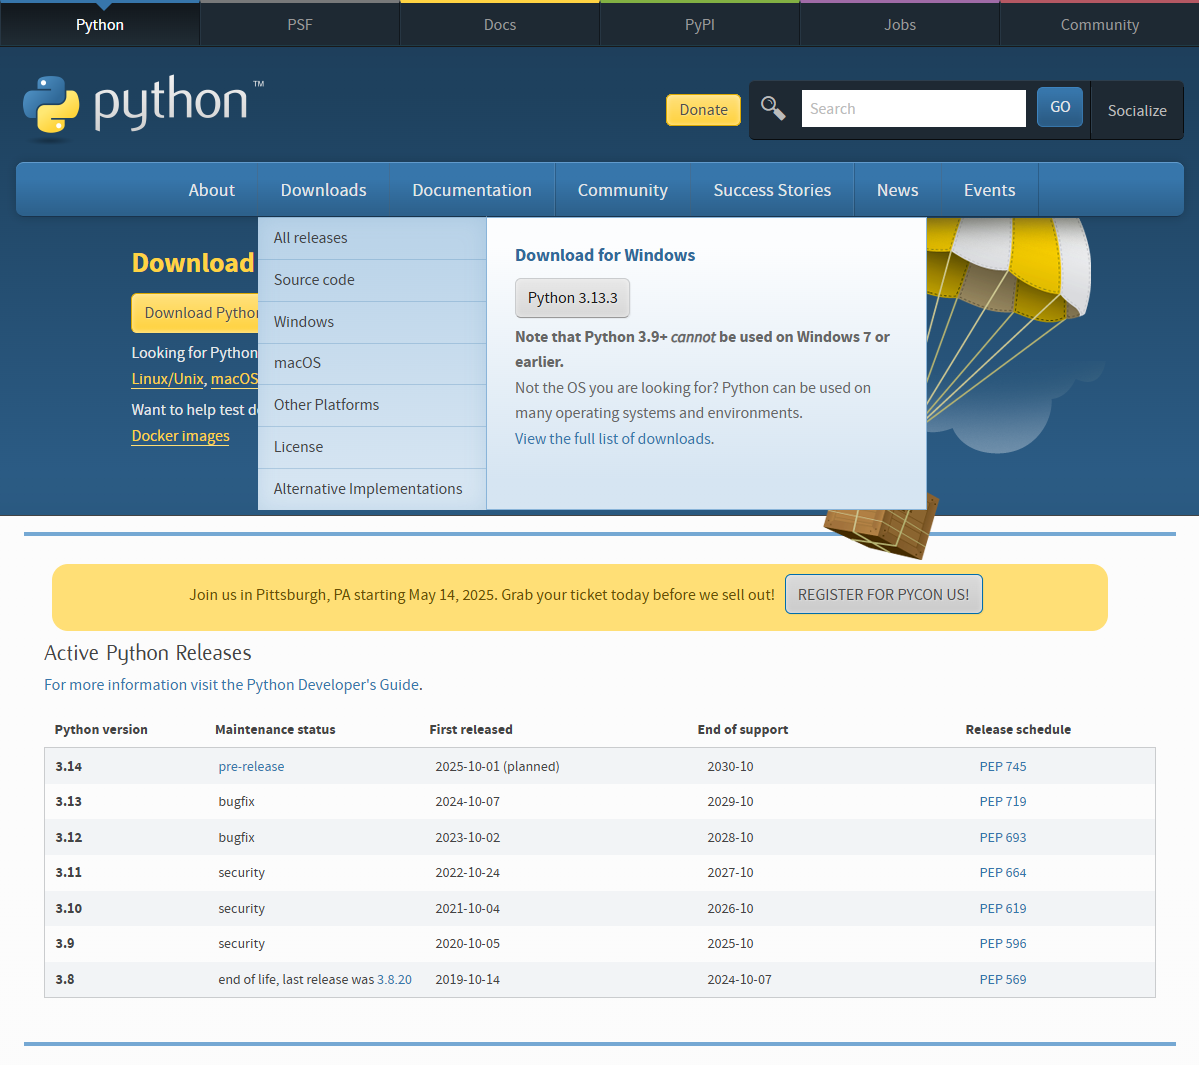Open the PEP 619 release schedule link
1199x1065 pixels.
pyautogui.click(x=1002, y=908)
